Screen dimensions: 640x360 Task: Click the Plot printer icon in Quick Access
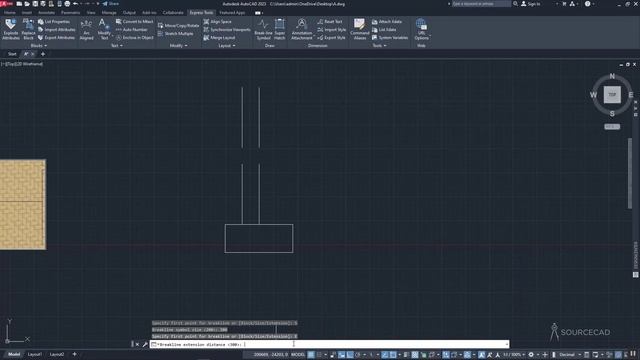click(67, 4)
